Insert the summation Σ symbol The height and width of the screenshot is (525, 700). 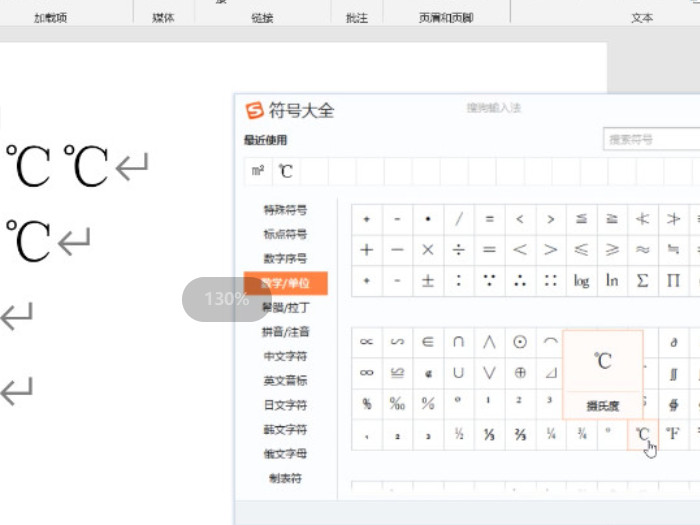643,281
